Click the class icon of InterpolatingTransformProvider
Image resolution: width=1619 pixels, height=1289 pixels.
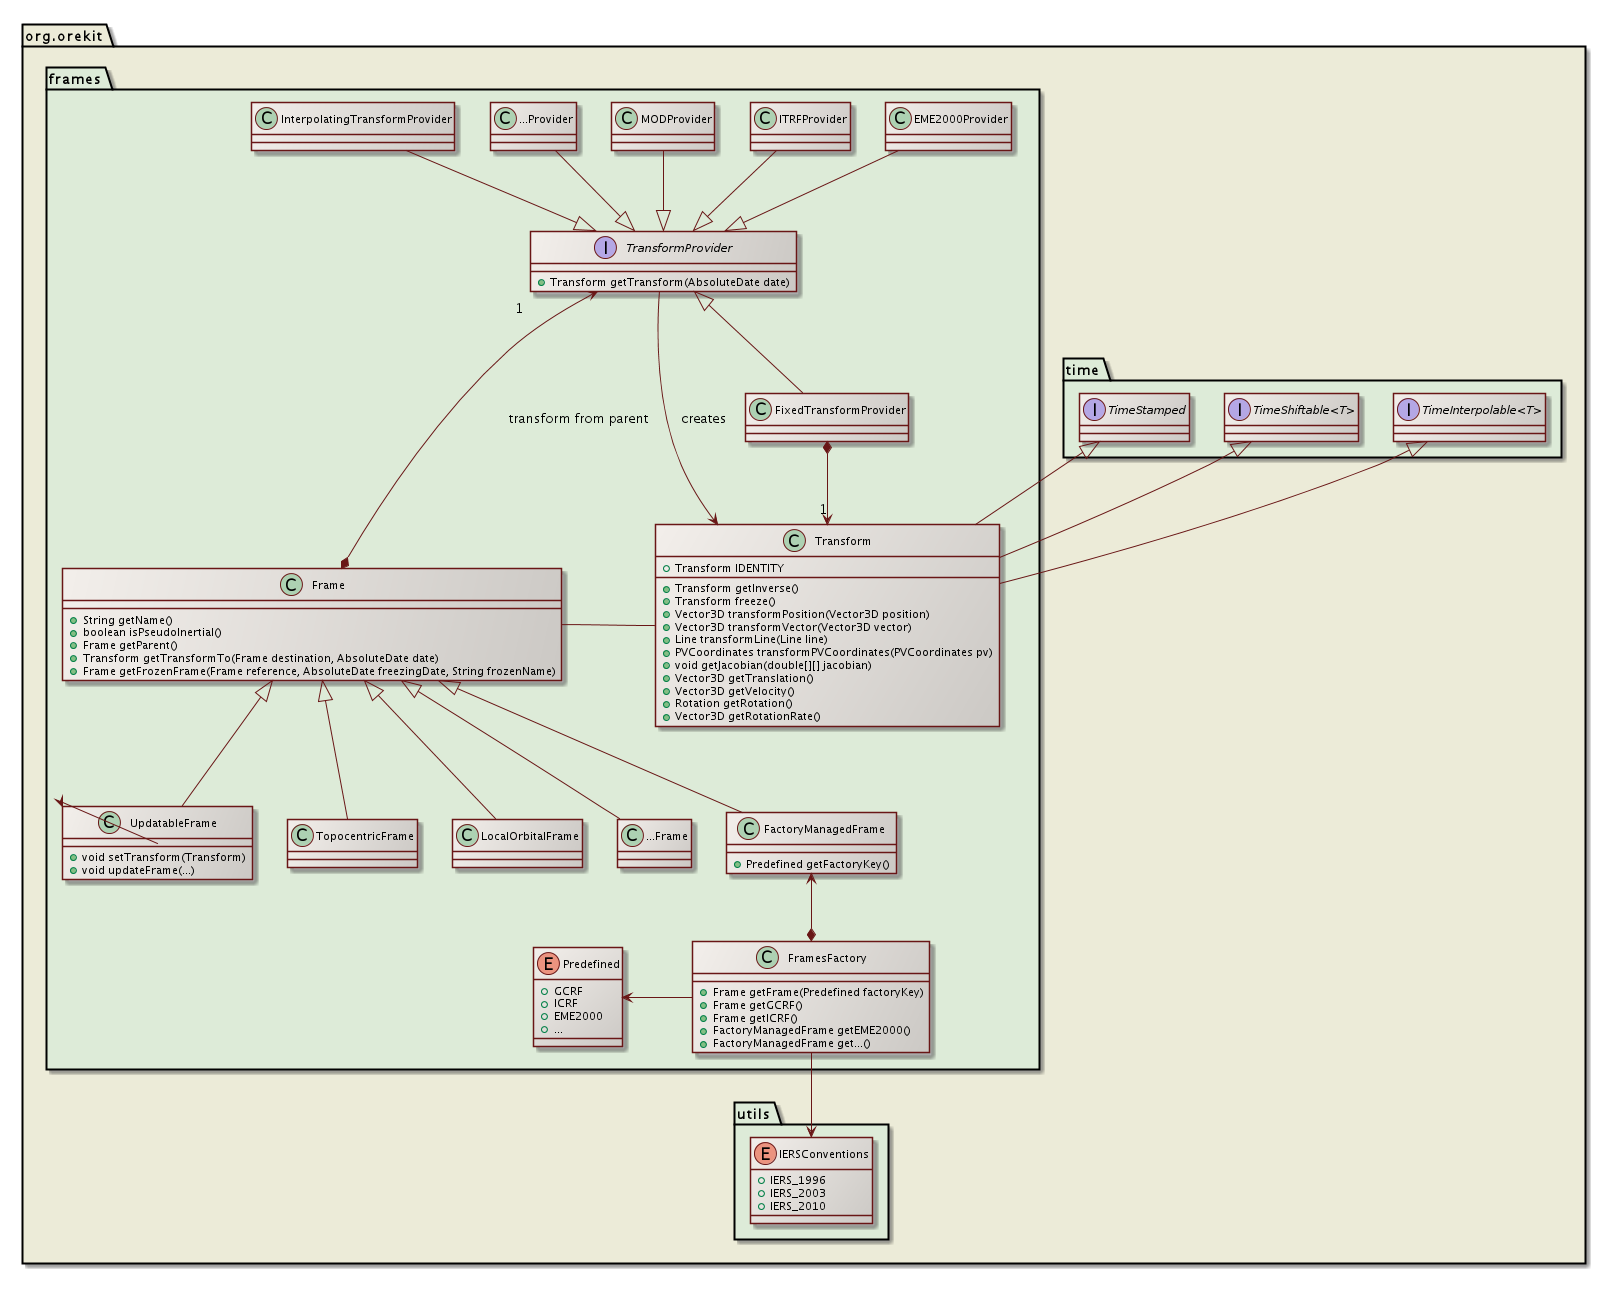coord(267,119)
